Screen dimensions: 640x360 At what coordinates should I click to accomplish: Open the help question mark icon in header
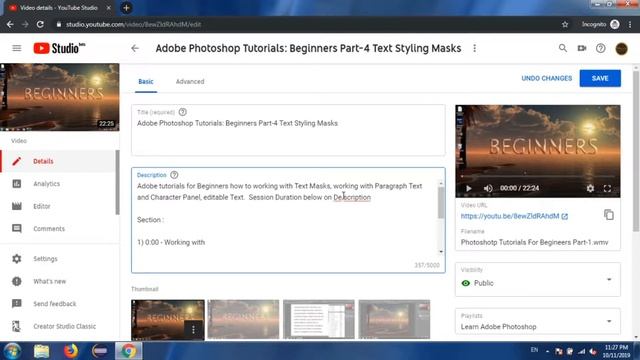600,48
